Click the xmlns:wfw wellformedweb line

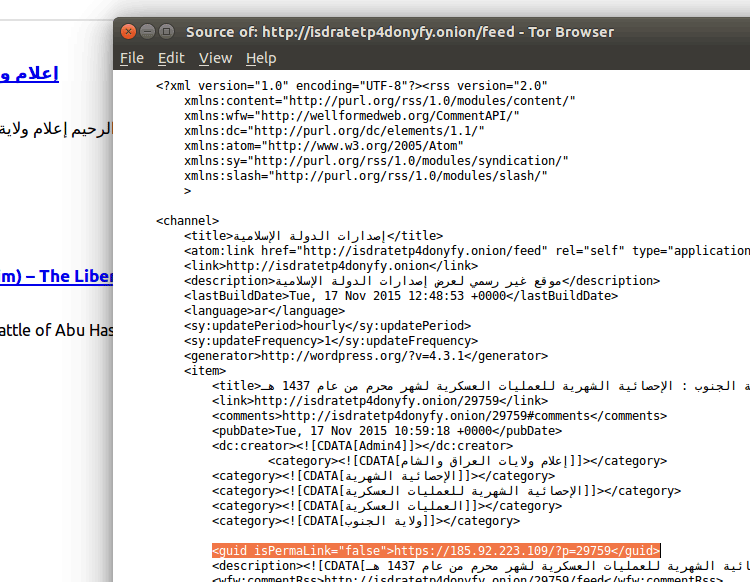click(x=352, y=116)
